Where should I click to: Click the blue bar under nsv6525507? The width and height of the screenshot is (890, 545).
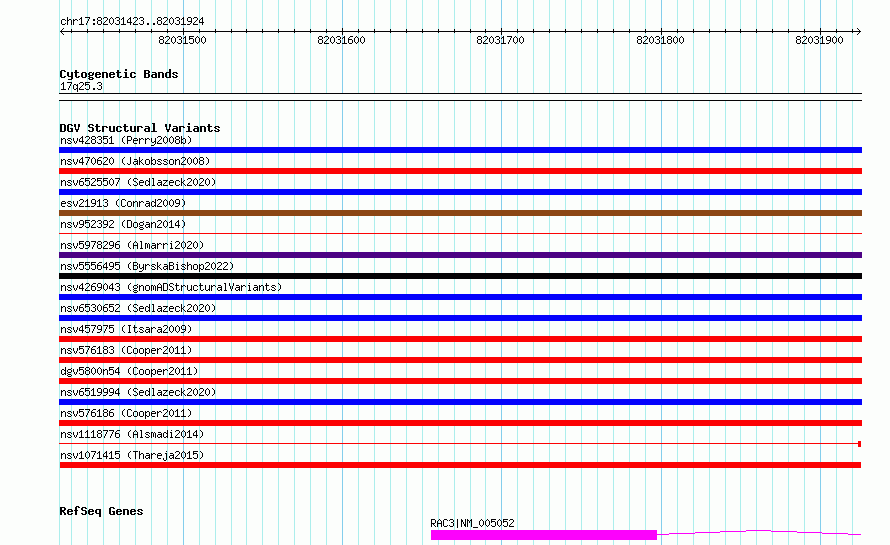[460, 192]
